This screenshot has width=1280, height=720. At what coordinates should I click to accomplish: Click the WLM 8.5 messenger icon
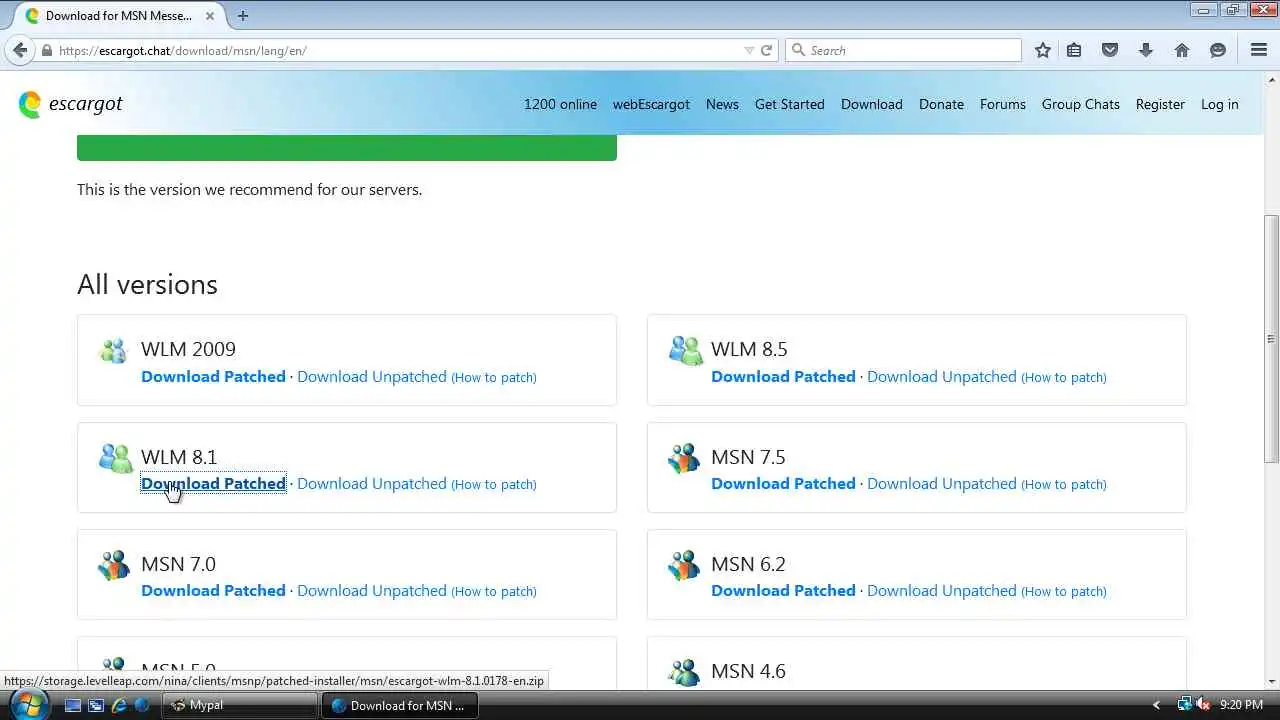coord(685,350)
